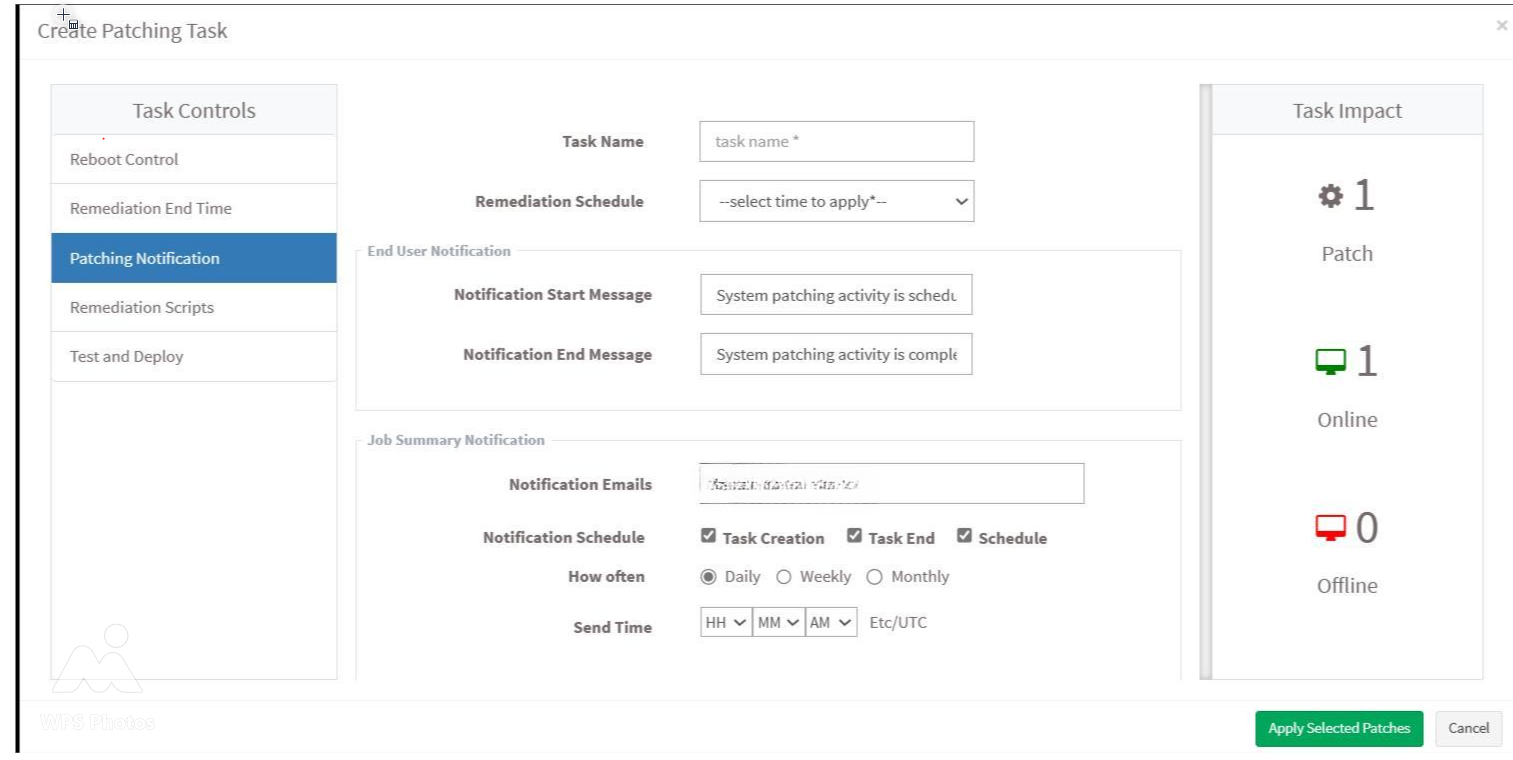Click the red Offline monitor icon
This screenshot has height=760, width=1513.
point(1330,528)
